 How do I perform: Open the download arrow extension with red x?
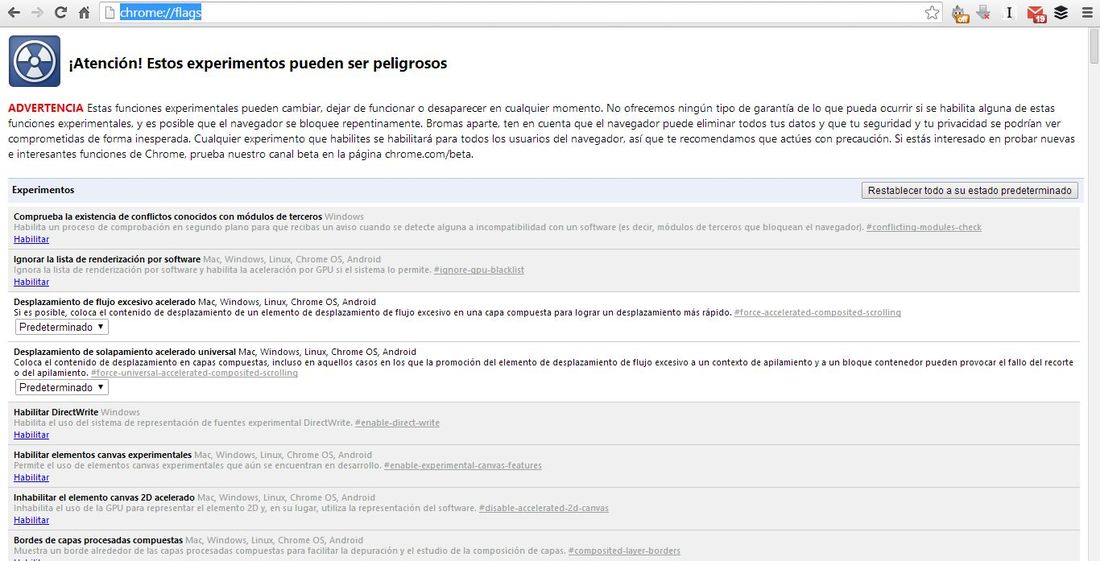click(x=984, y=13)
